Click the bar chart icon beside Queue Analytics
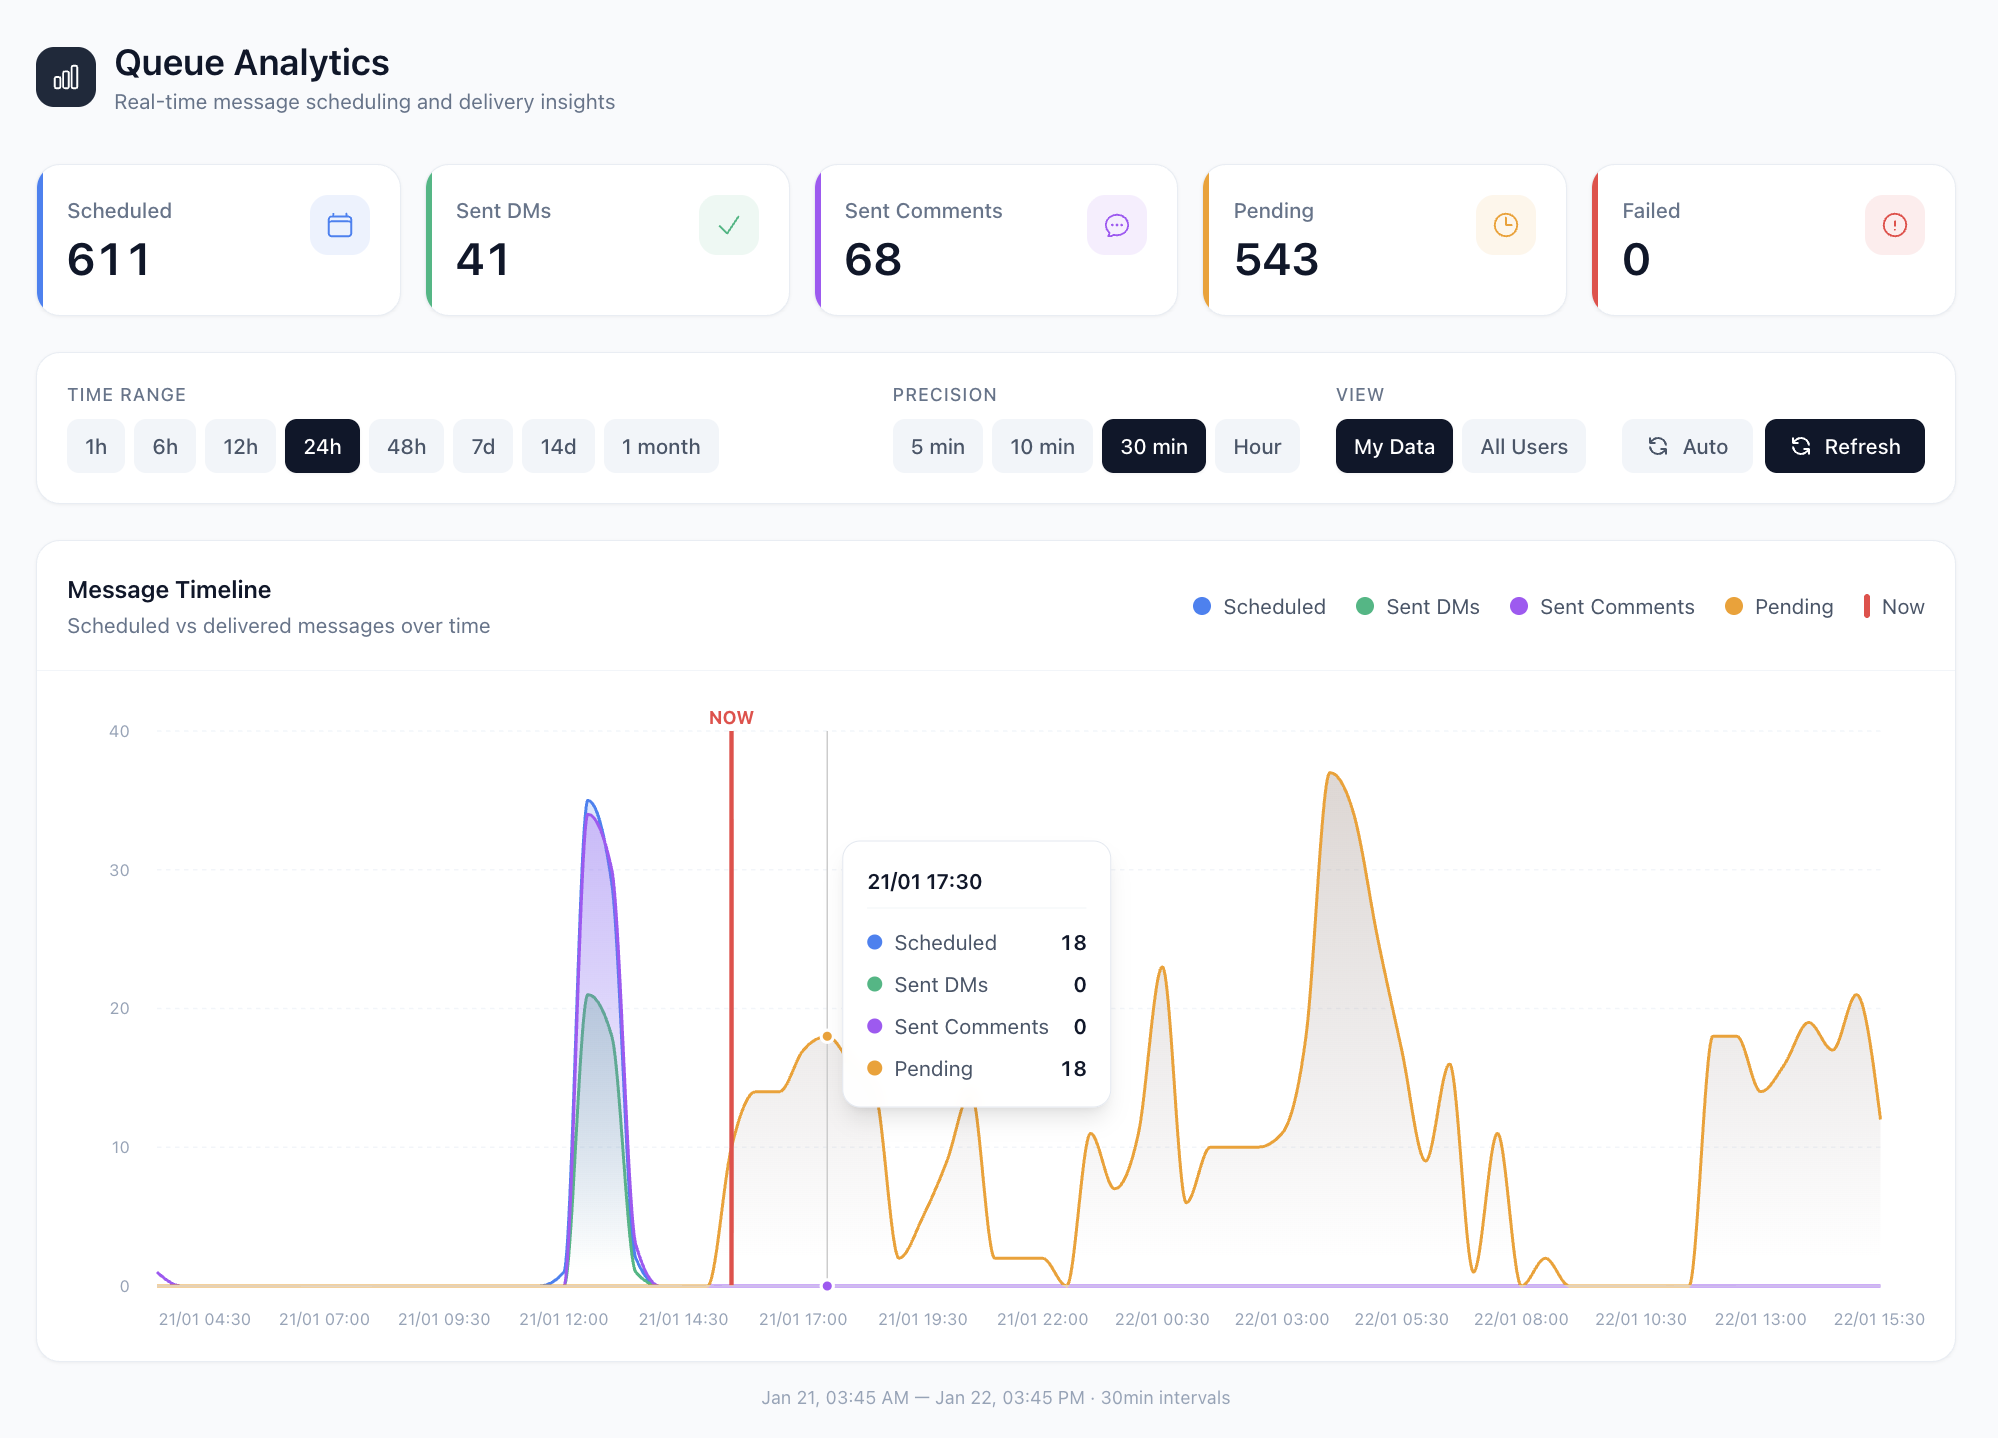The width and height of the screenshot is (1998, 1438). [x=65, y=76]
